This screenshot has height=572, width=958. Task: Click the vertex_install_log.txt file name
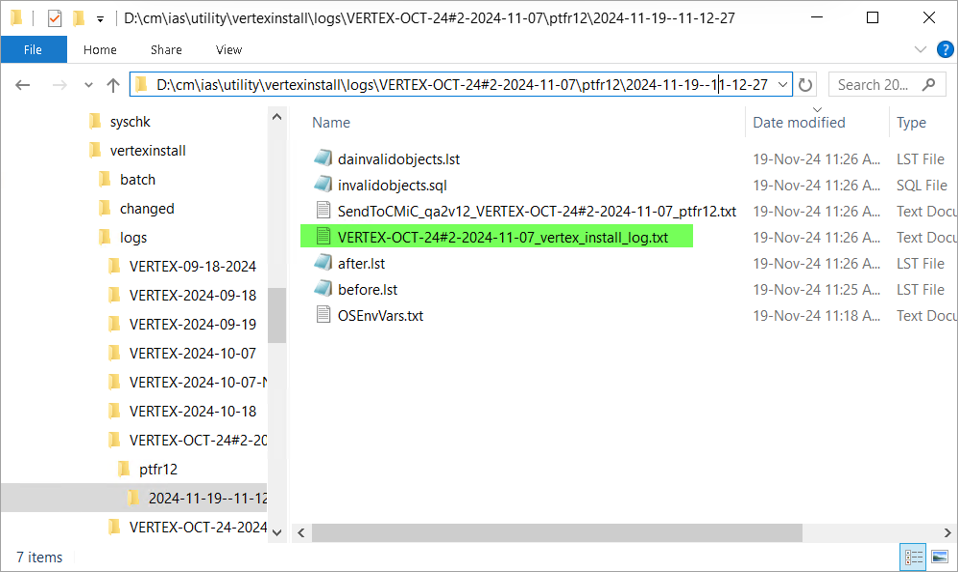click(503, 238)
